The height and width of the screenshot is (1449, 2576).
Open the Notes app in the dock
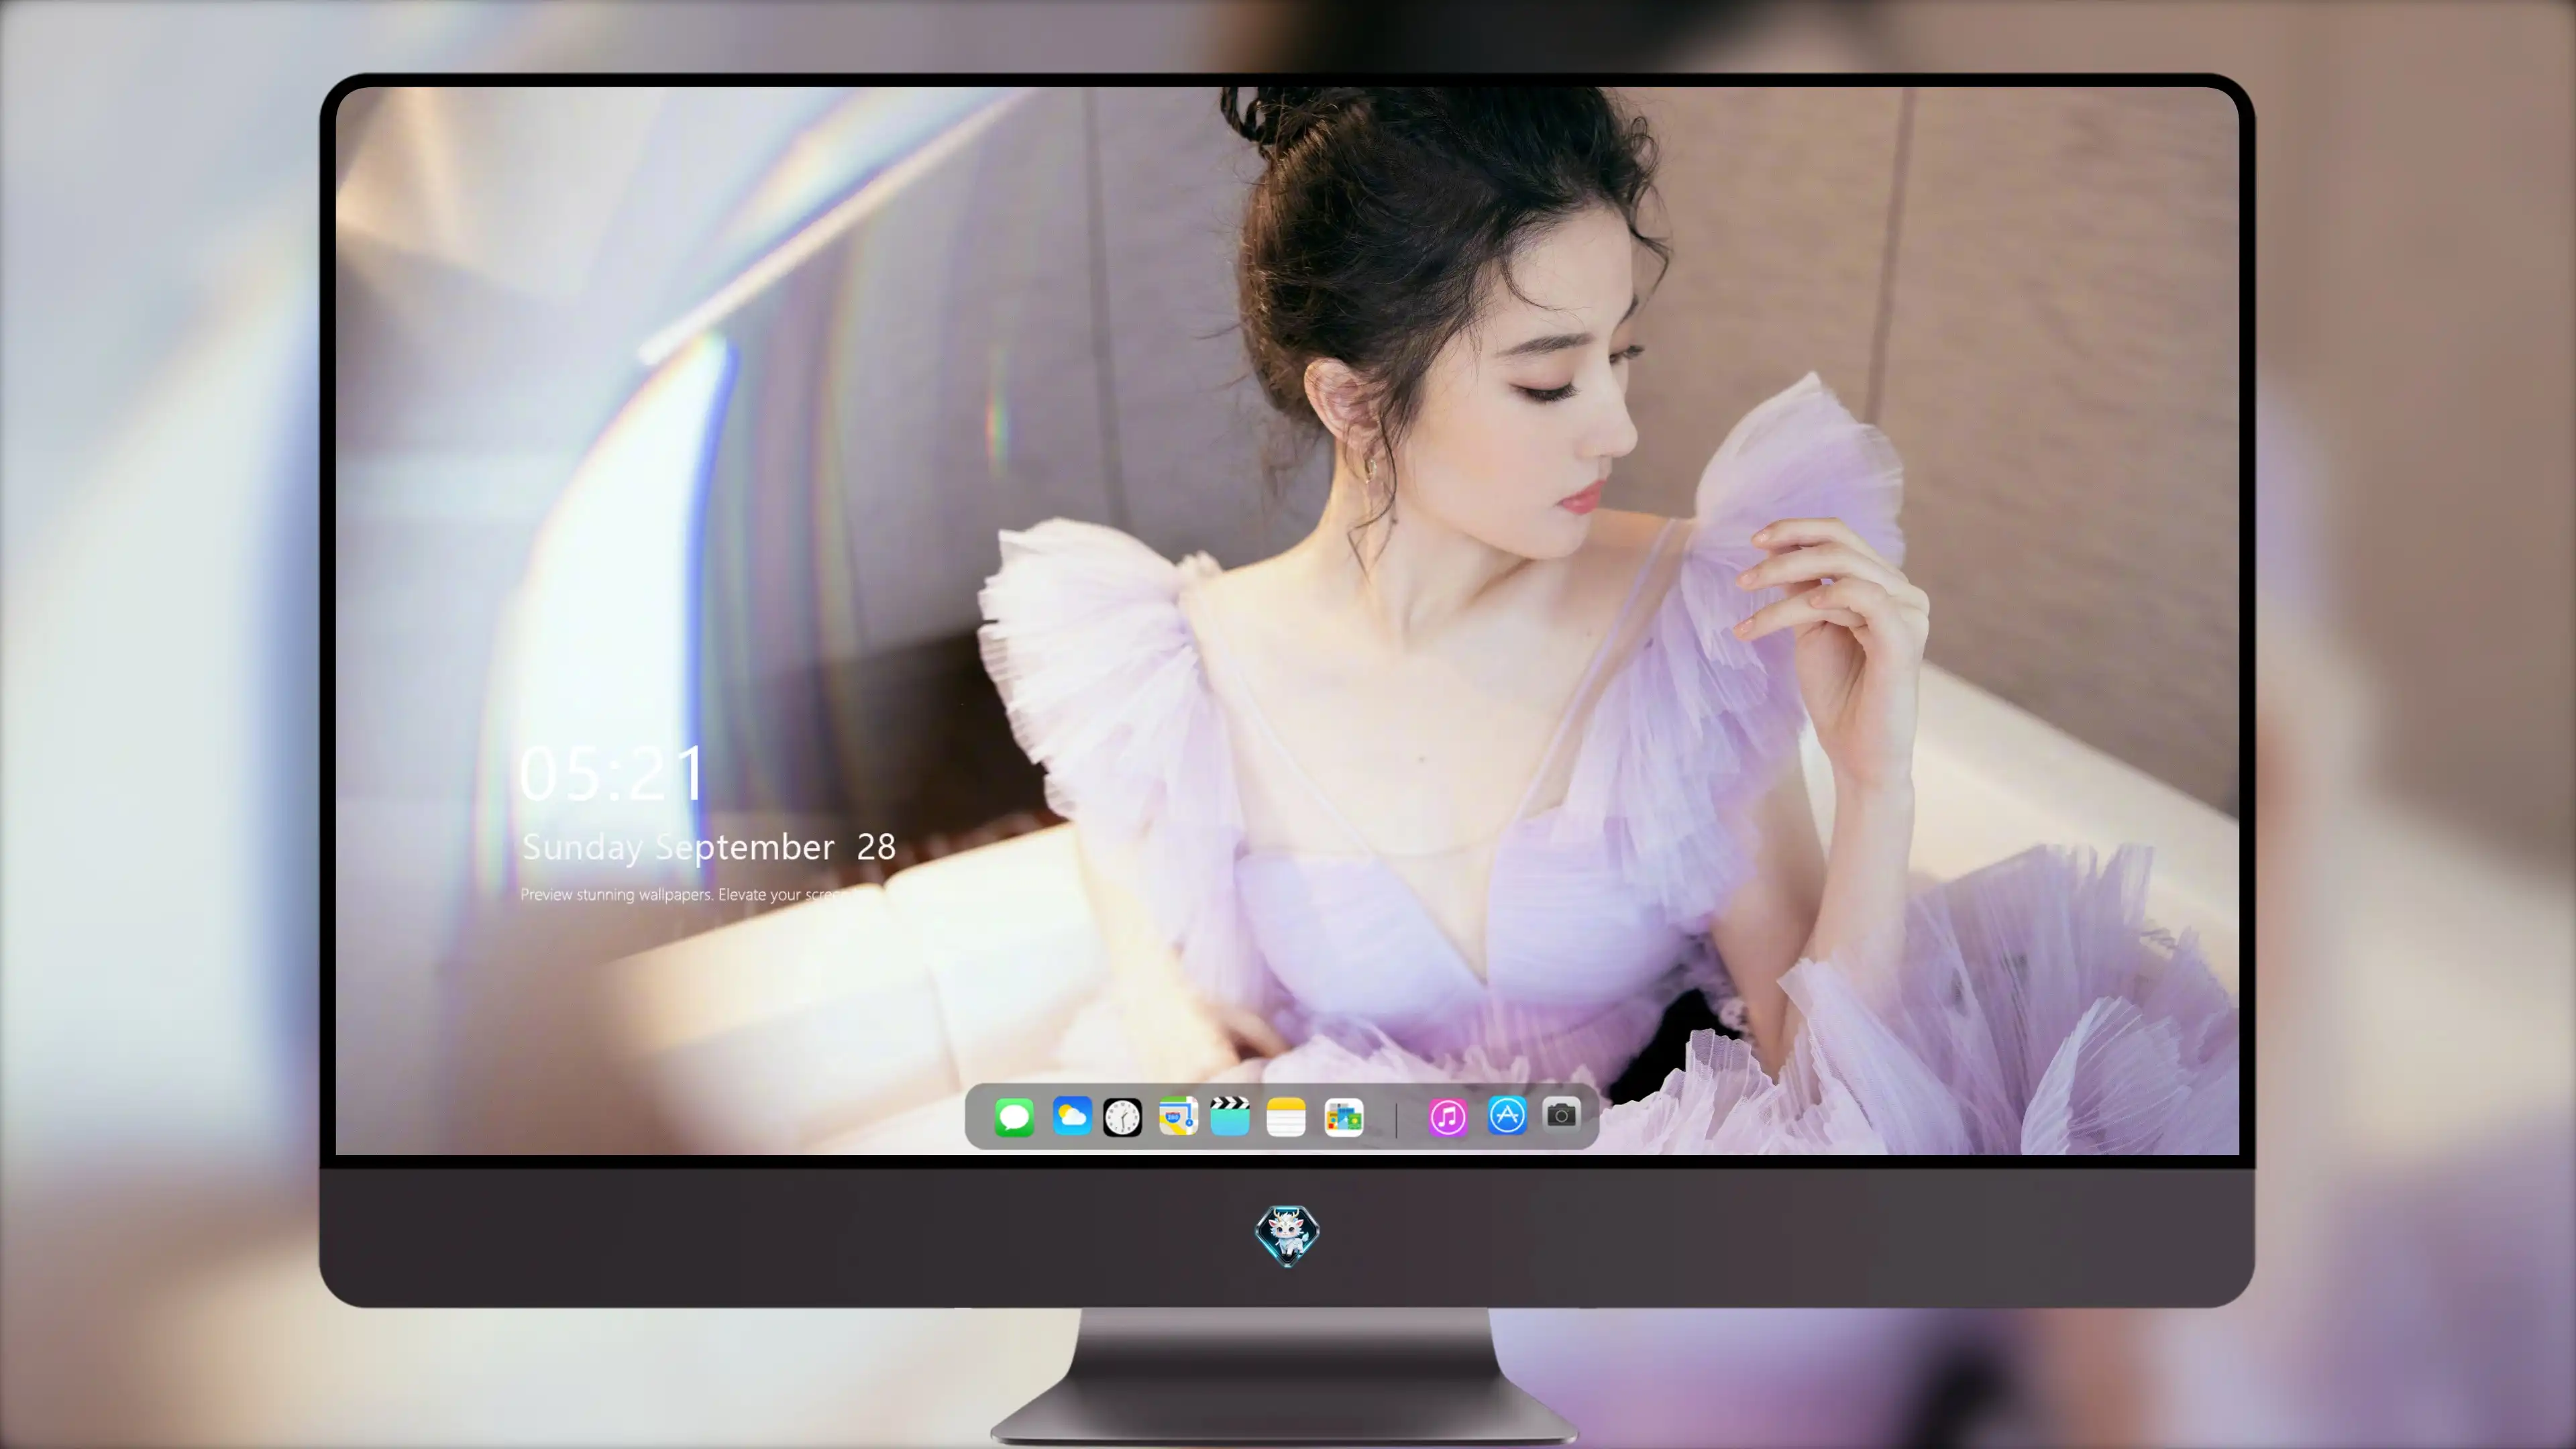[1286, 1117]
